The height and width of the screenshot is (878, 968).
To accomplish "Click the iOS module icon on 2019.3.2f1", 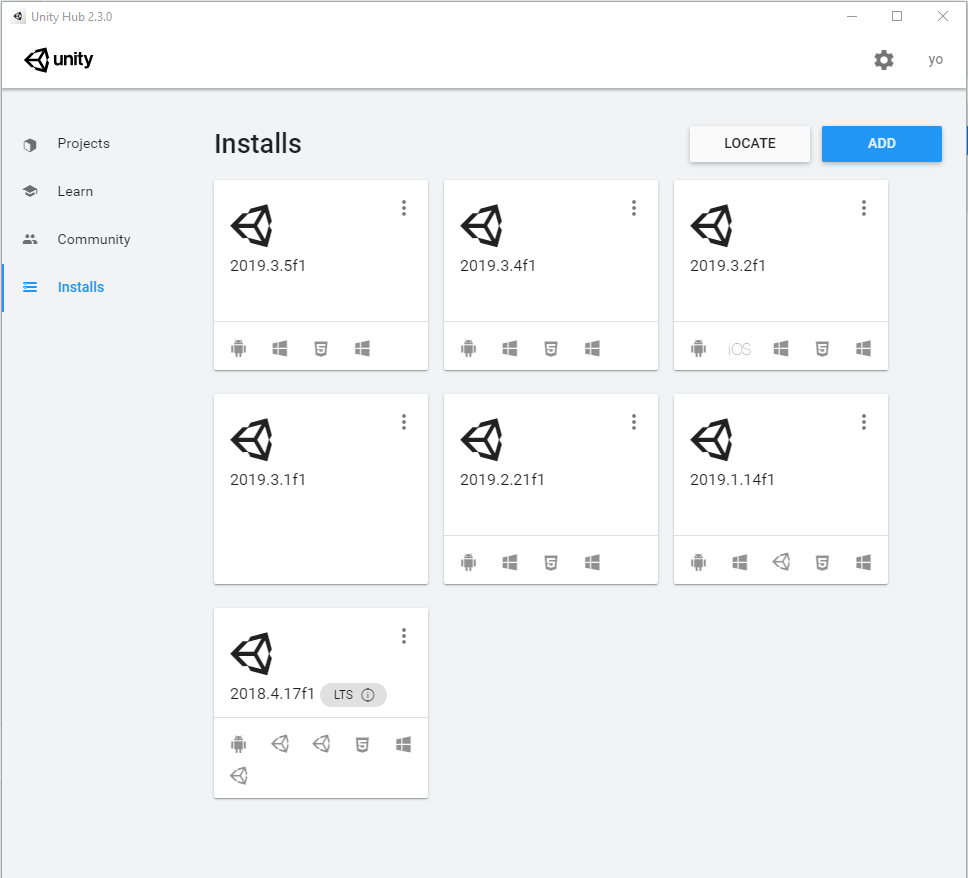I will 740,349.
